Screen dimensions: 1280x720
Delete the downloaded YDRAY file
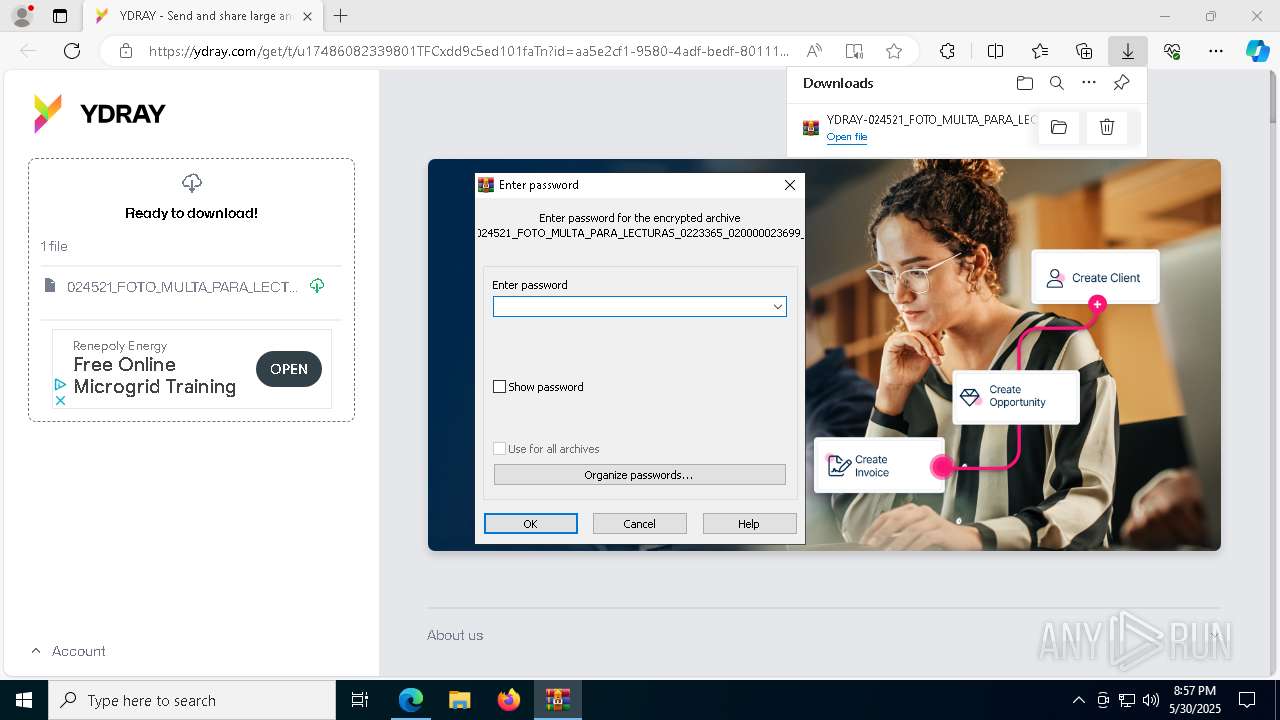coord(1107,127)
